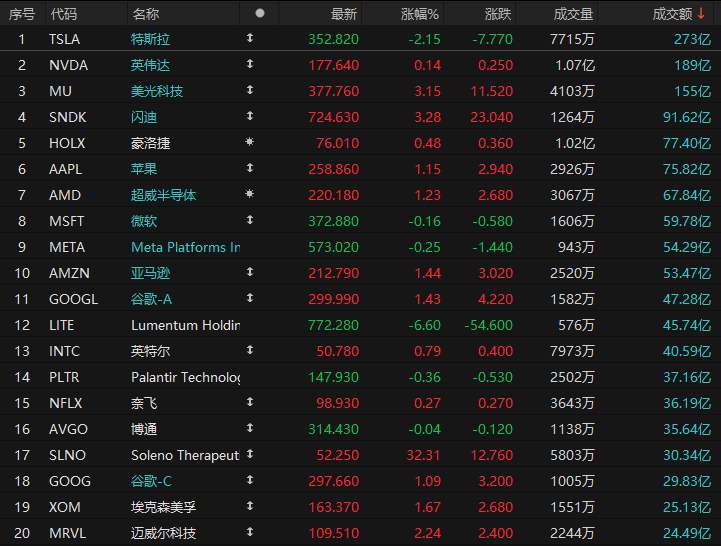The height and width of the screenshot is (546, 721).
Task: Click the marker icon in the NFLX row
Action: 250,402
